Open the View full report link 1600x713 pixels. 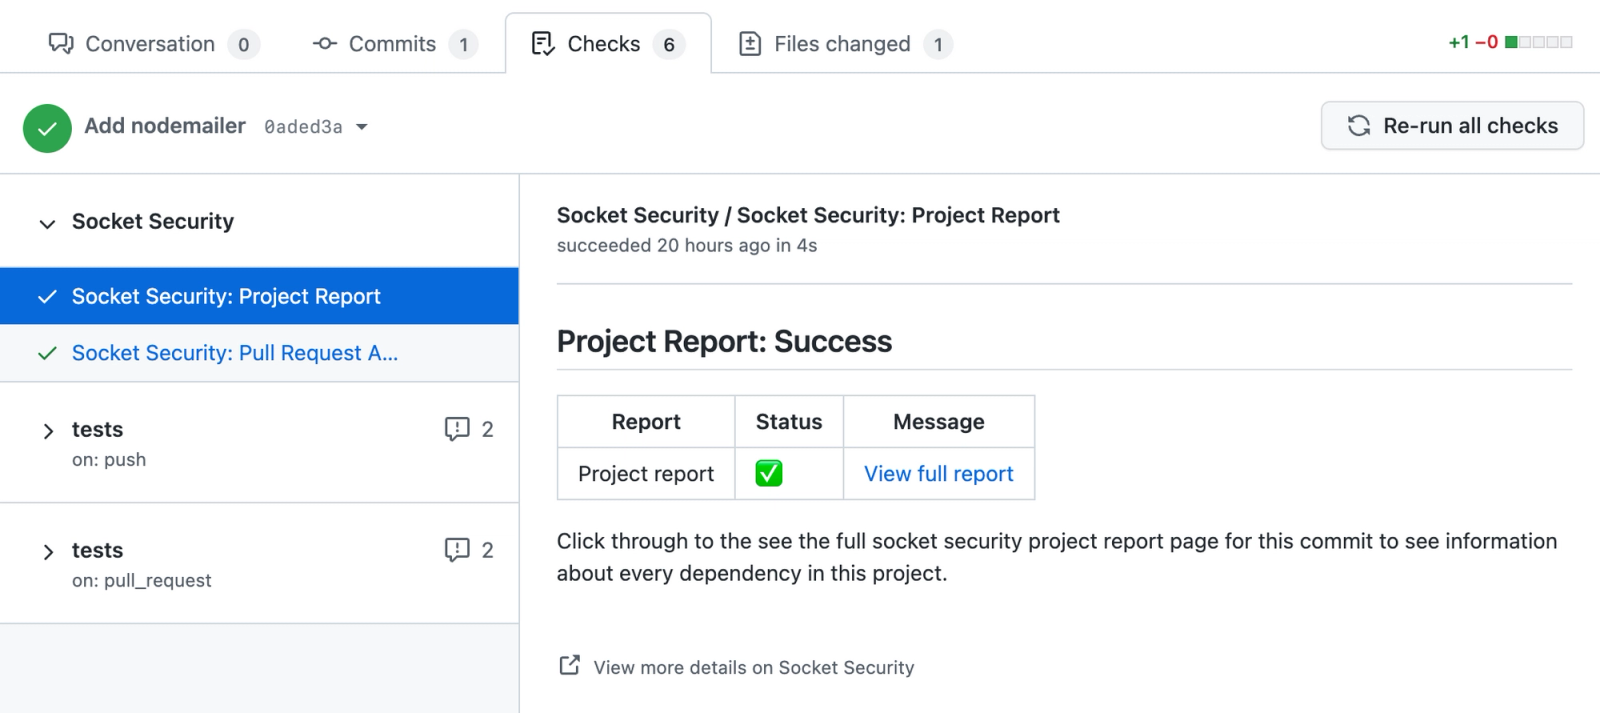coord(938,474)
